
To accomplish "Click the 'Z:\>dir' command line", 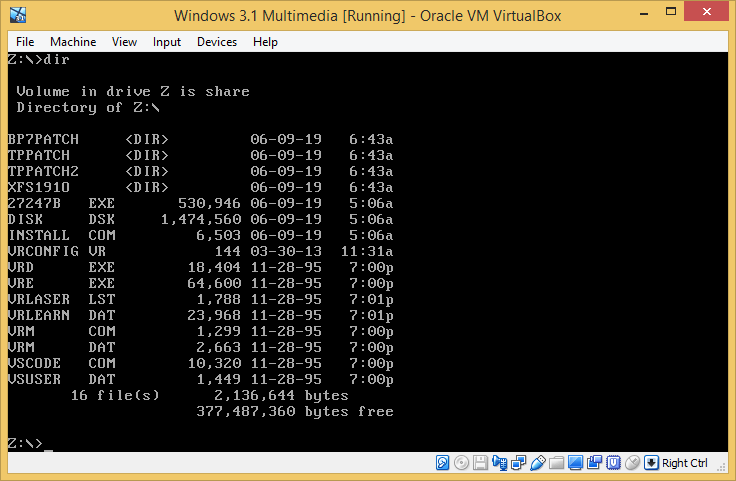I will [x=39, y=59].
